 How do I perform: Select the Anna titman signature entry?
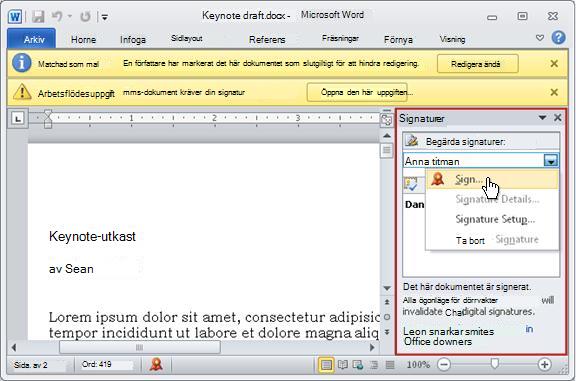tap(473, 161)
